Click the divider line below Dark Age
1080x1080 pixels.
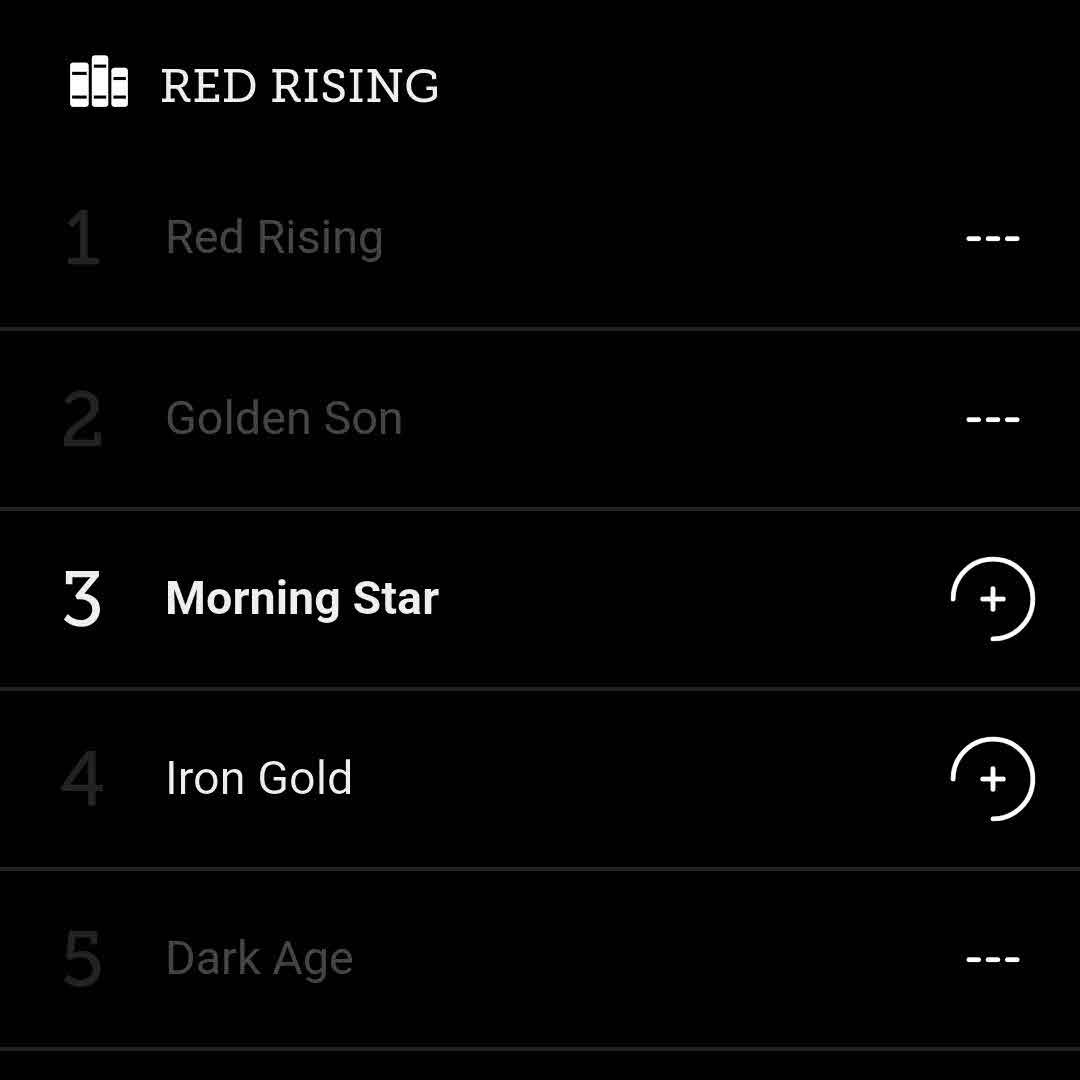(540, 1048)
